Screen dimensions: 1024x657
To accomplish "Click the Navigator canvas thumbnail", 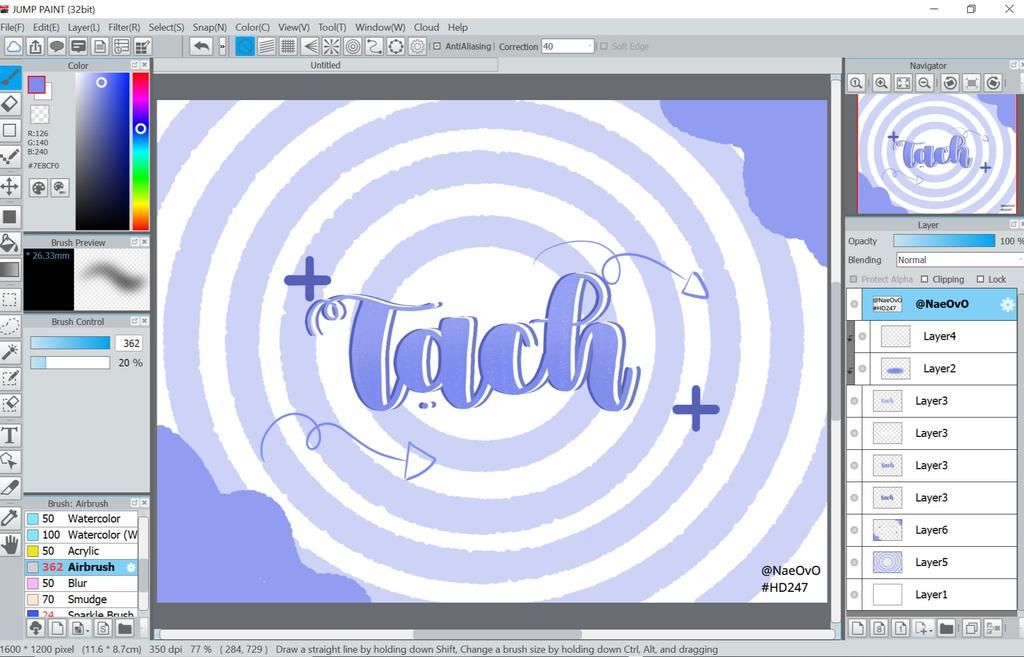I will pyautogui.click(x=936, y=154).
